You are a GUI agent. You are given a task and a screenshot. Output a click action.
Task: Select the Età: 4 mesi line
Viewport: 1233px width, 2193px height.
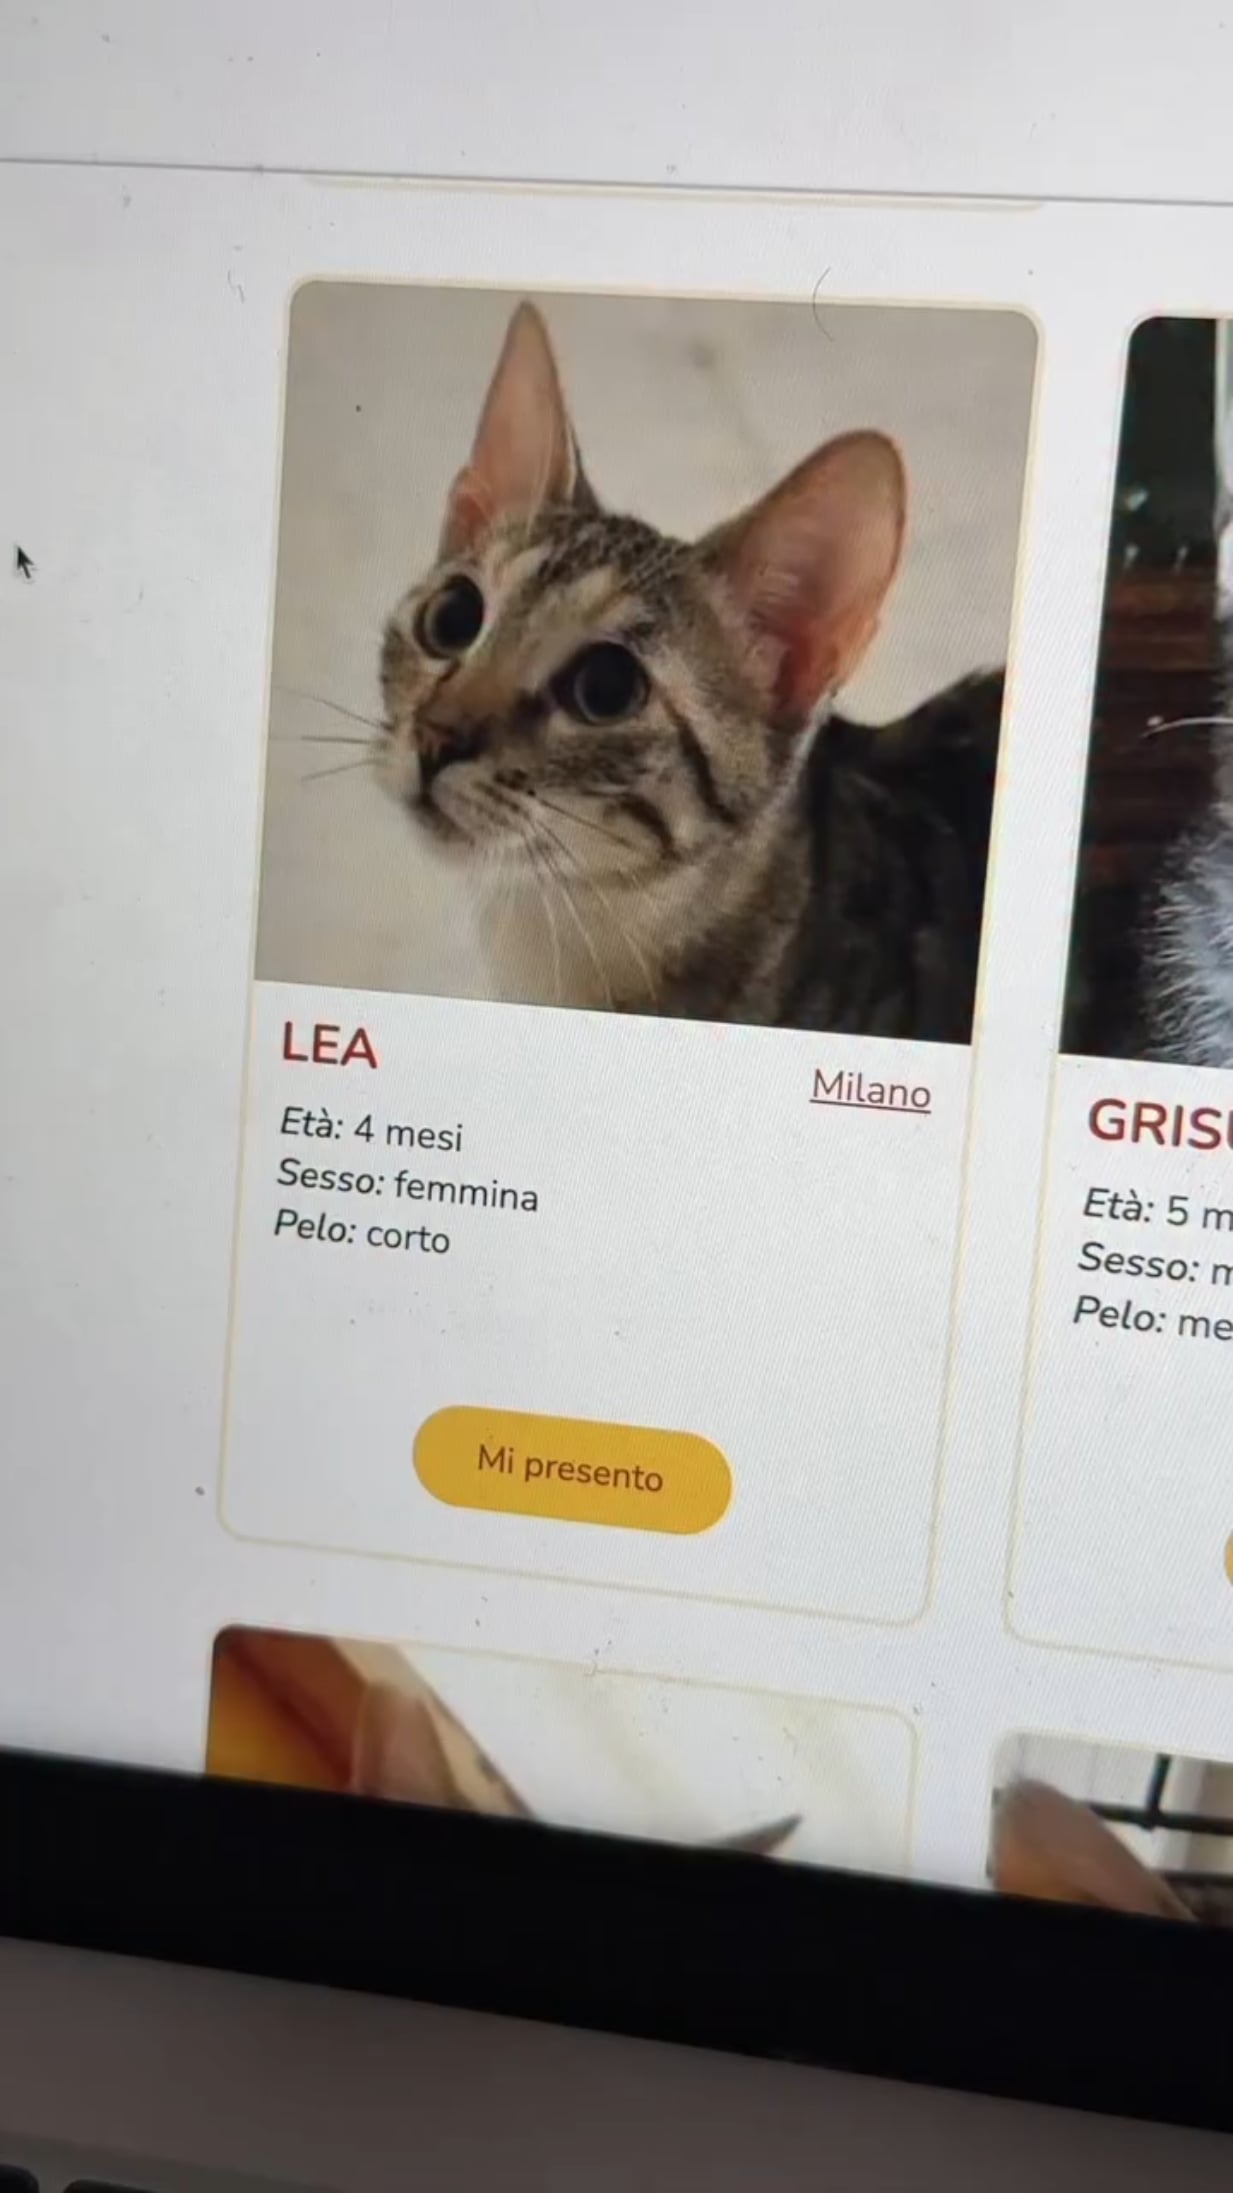tap(371, 1129)
